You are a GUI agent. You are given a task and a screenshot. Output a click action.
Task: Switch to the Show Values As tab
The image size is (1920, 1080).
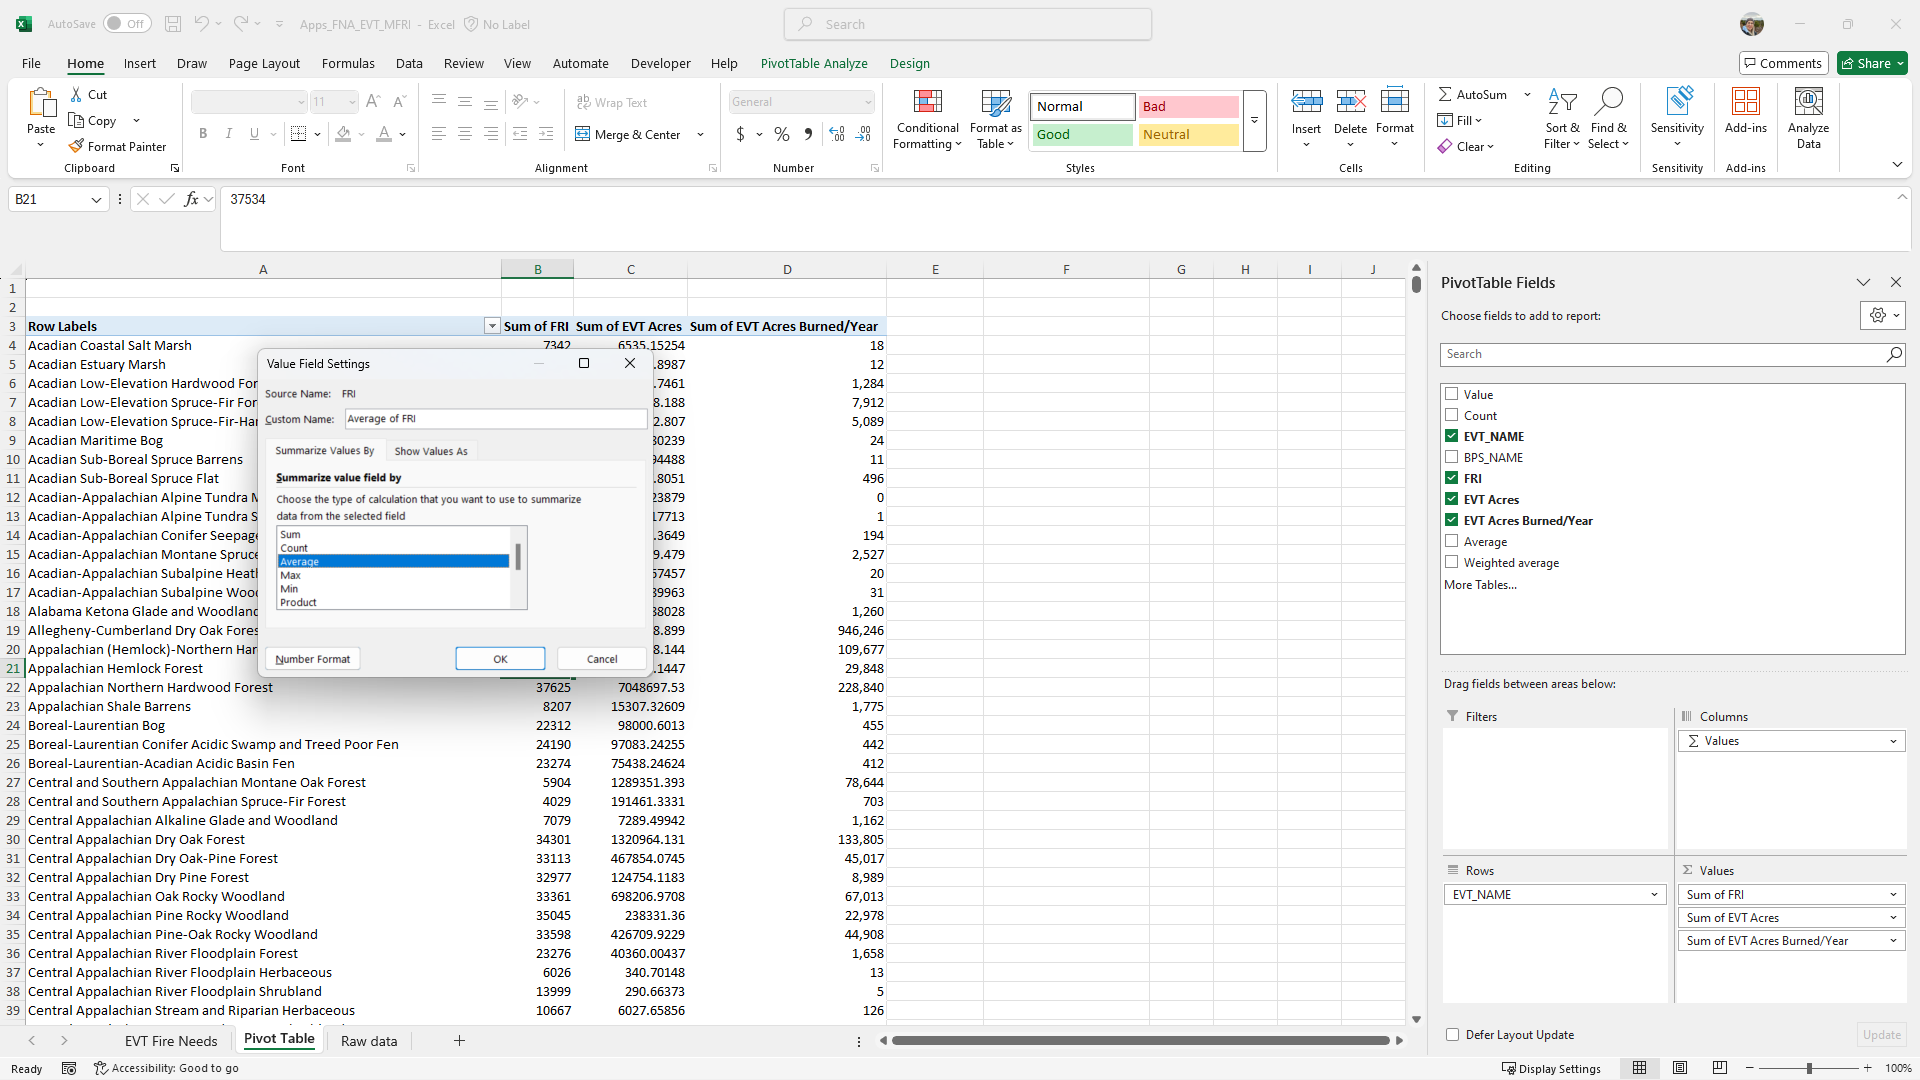coord(431,450)
